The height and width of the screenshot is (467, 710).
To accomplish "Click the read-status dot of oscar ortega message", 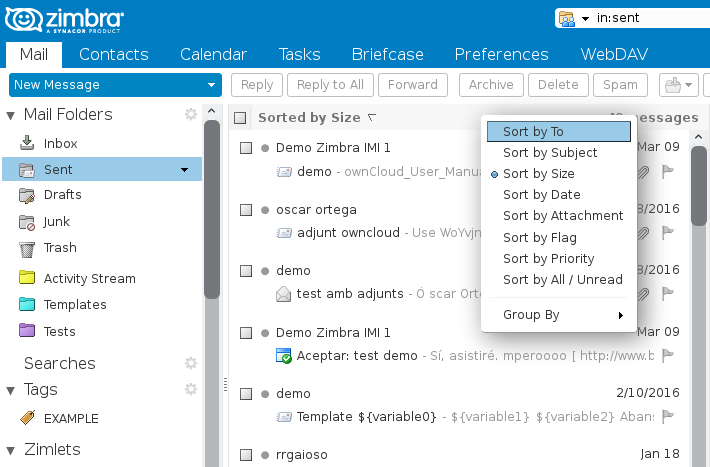I will (x=265, y=210).
